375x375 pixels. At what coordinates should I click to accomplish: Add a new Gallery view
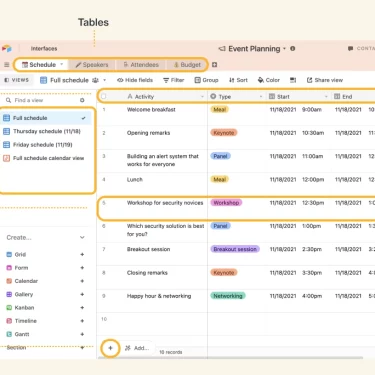(82, 294)
